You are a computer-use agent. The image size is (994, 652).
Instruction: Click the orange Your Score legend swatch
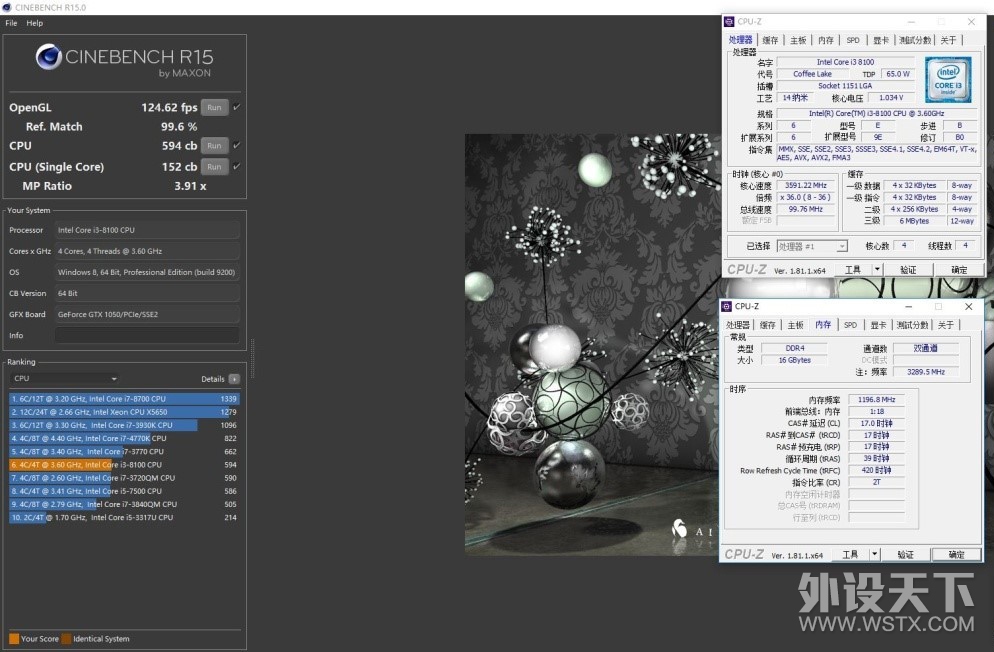(x=14, y=639)
